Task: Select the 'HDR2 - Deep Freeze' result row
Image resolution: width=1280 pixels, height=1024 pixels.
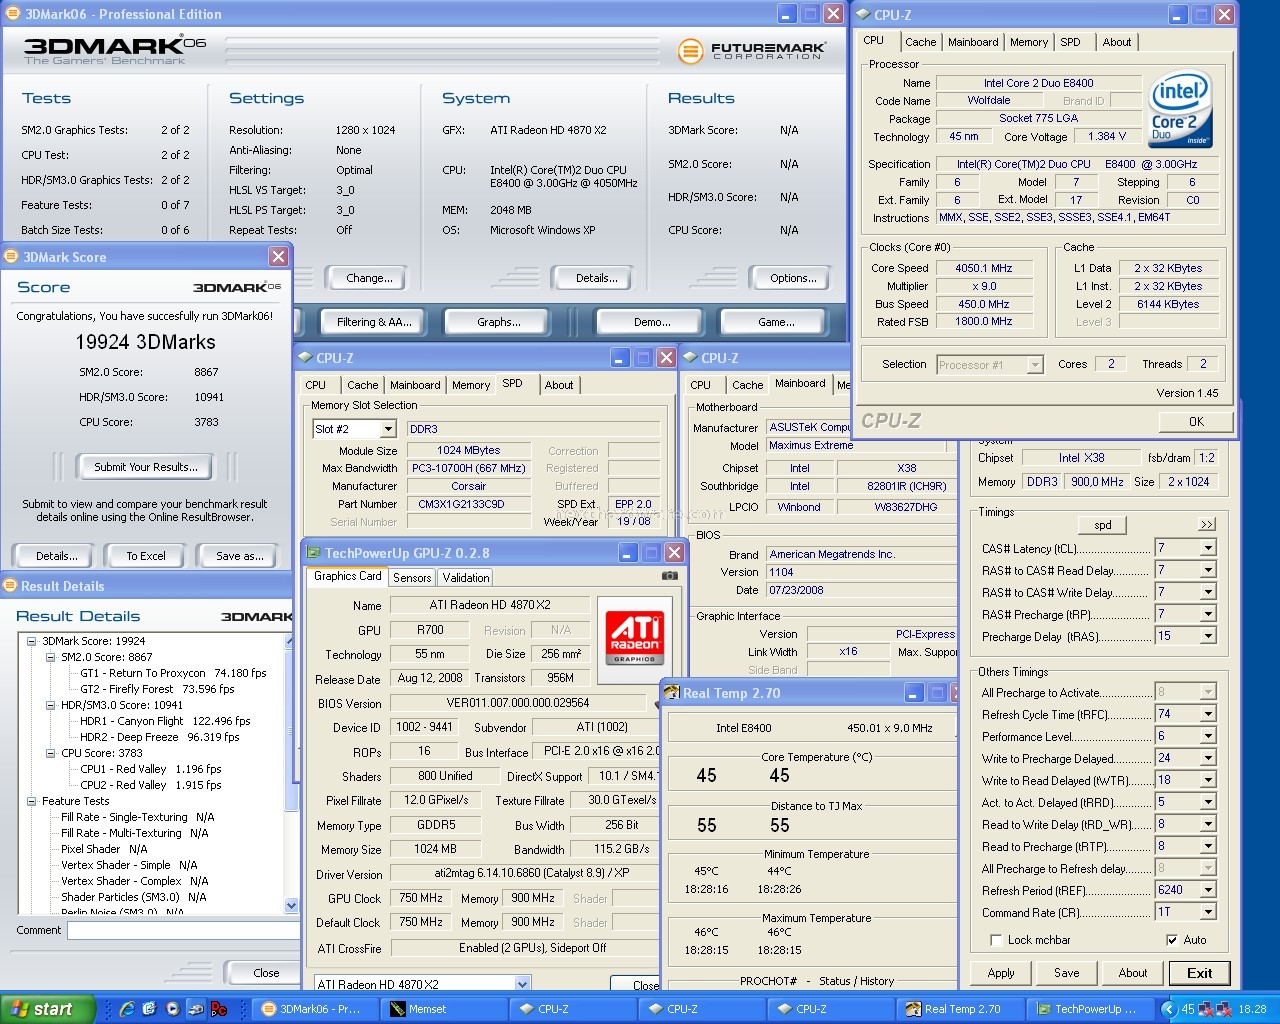Action: [x=159, y=737]
